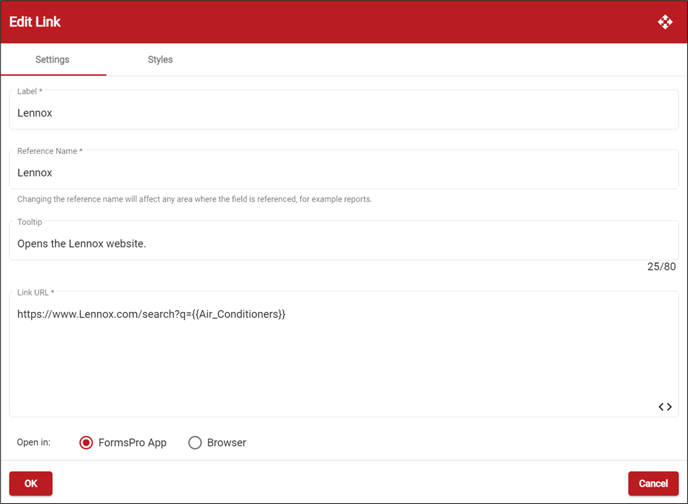Click the move dialog icon in header
Viewport: 688px width, 504px height.
point(665,22)
